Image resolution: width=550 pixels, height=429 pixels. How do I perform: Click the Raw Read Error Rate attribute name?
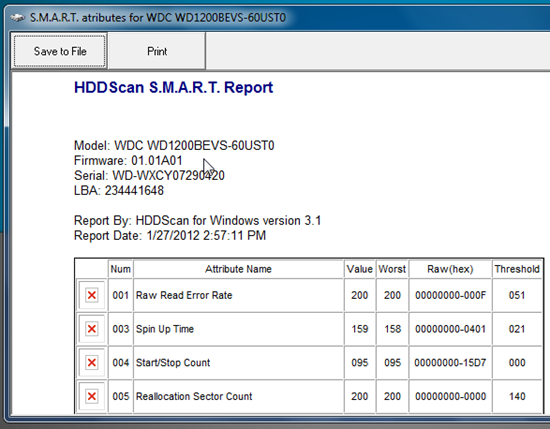click(x=184, y=295)
